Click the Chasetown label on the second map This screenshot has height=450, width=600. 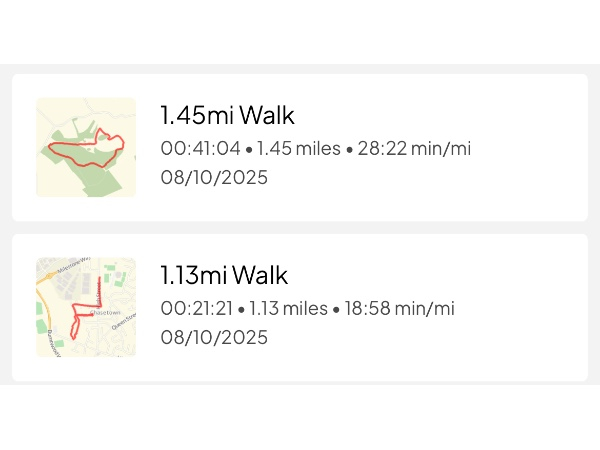(104, 313)
